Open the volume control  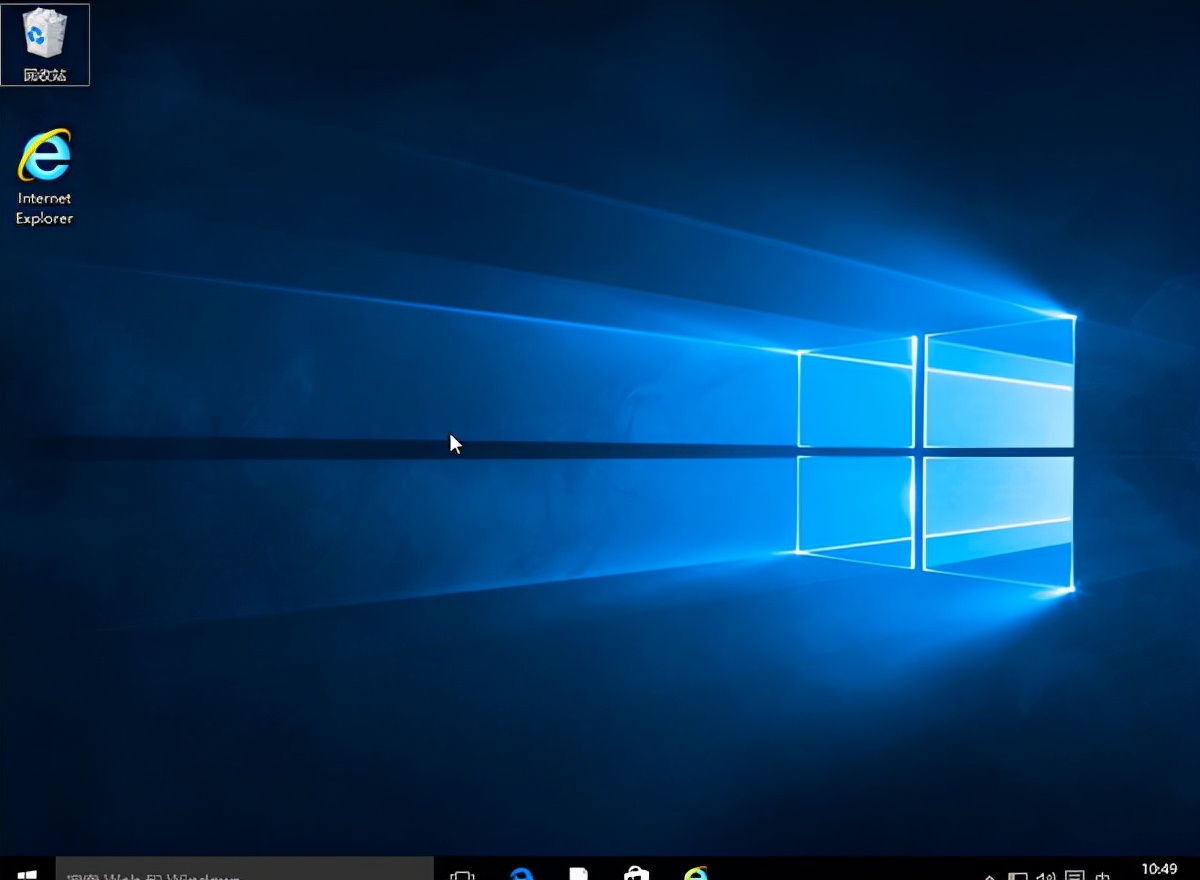click(1044, 876)
